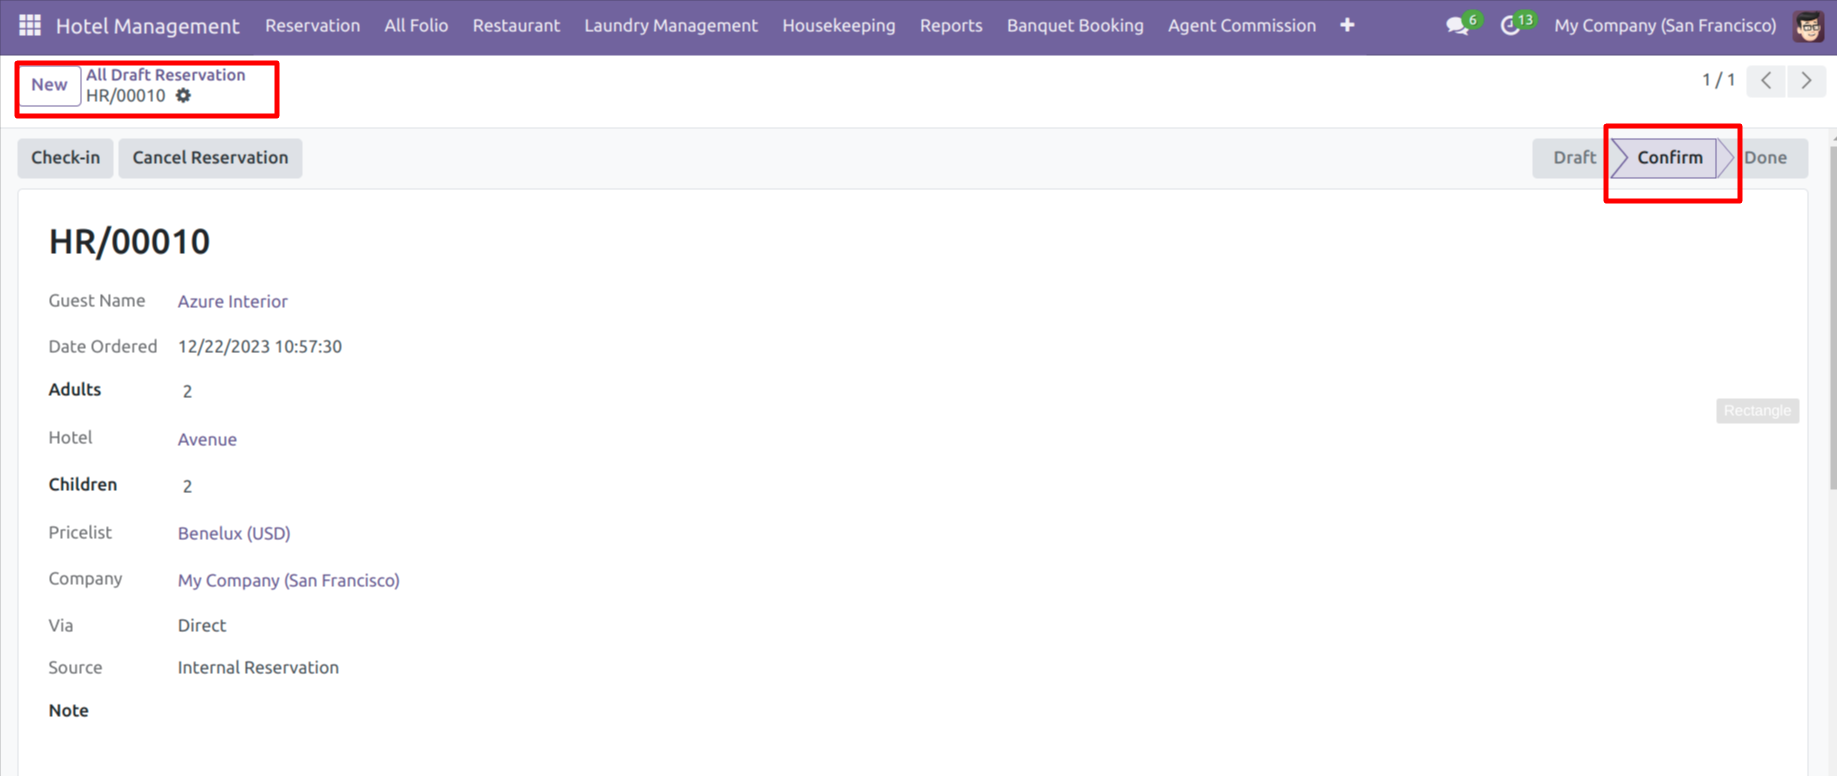Open the Laundry Management menu
1837x776 pixels.
pos(670,26)
